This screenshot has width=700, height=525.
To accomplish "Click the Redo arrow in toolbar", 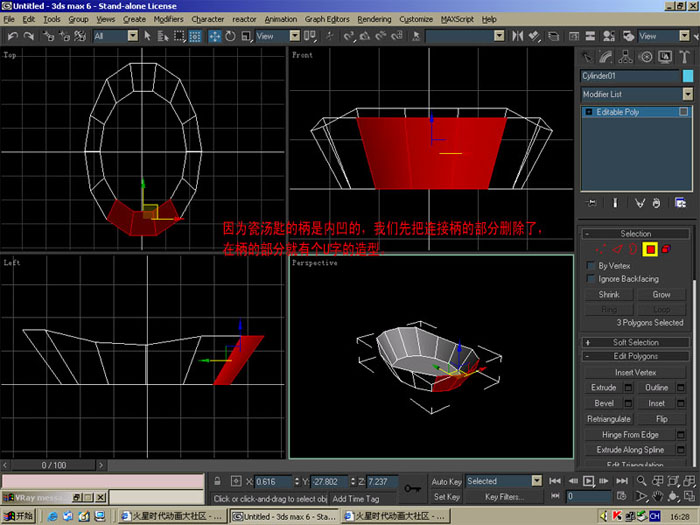I will tap(29, 36).
